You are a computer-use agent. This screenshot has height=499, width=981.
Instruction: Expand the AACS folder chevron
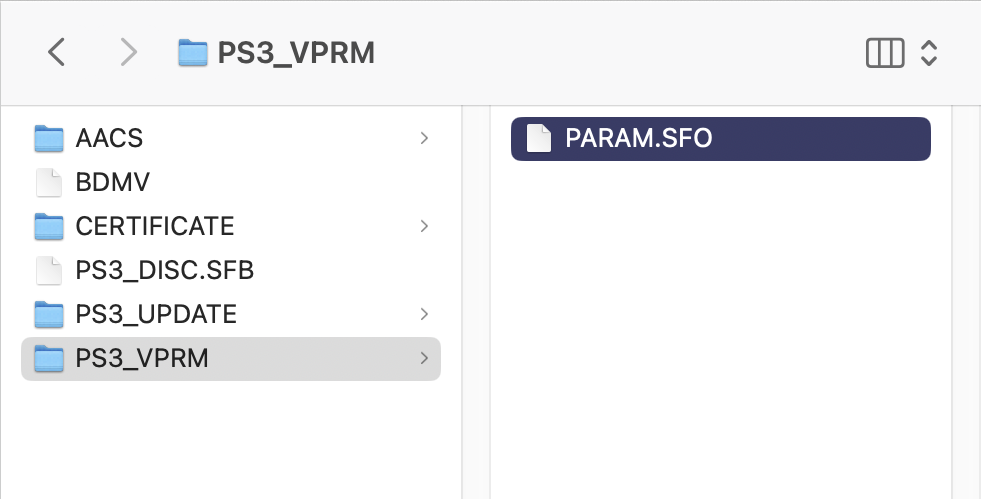(424, 138)
